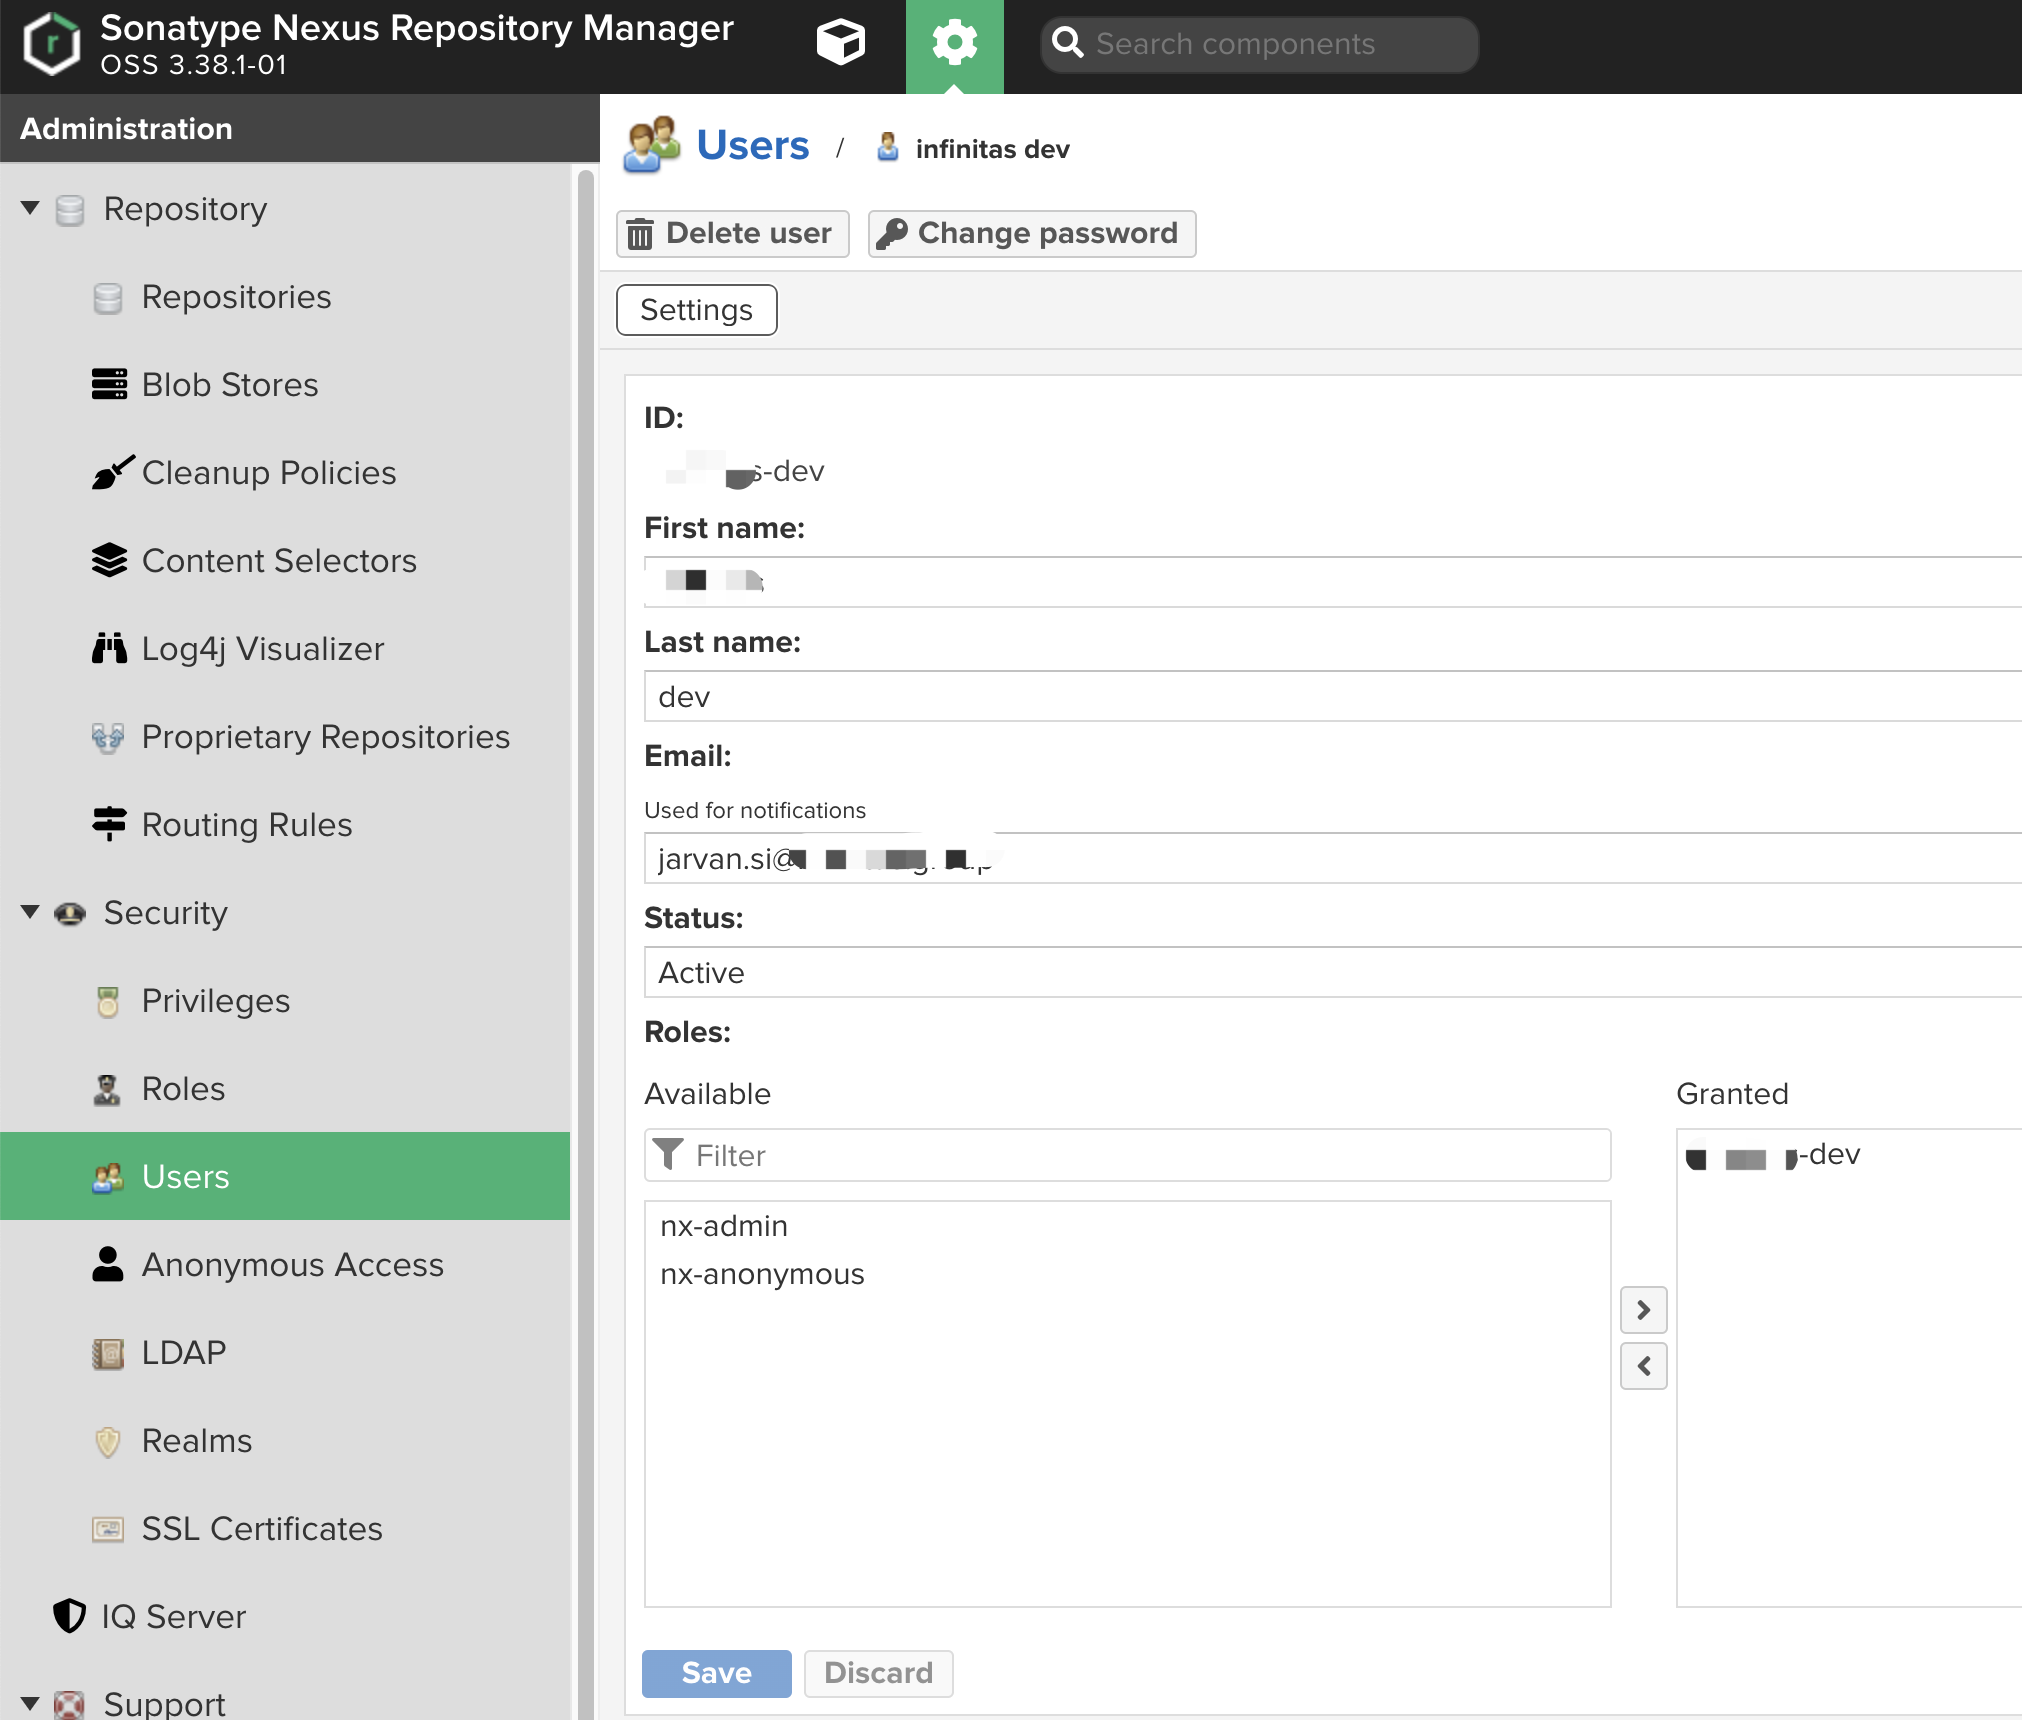Click the Cleanup Policies broom icon

112,472
